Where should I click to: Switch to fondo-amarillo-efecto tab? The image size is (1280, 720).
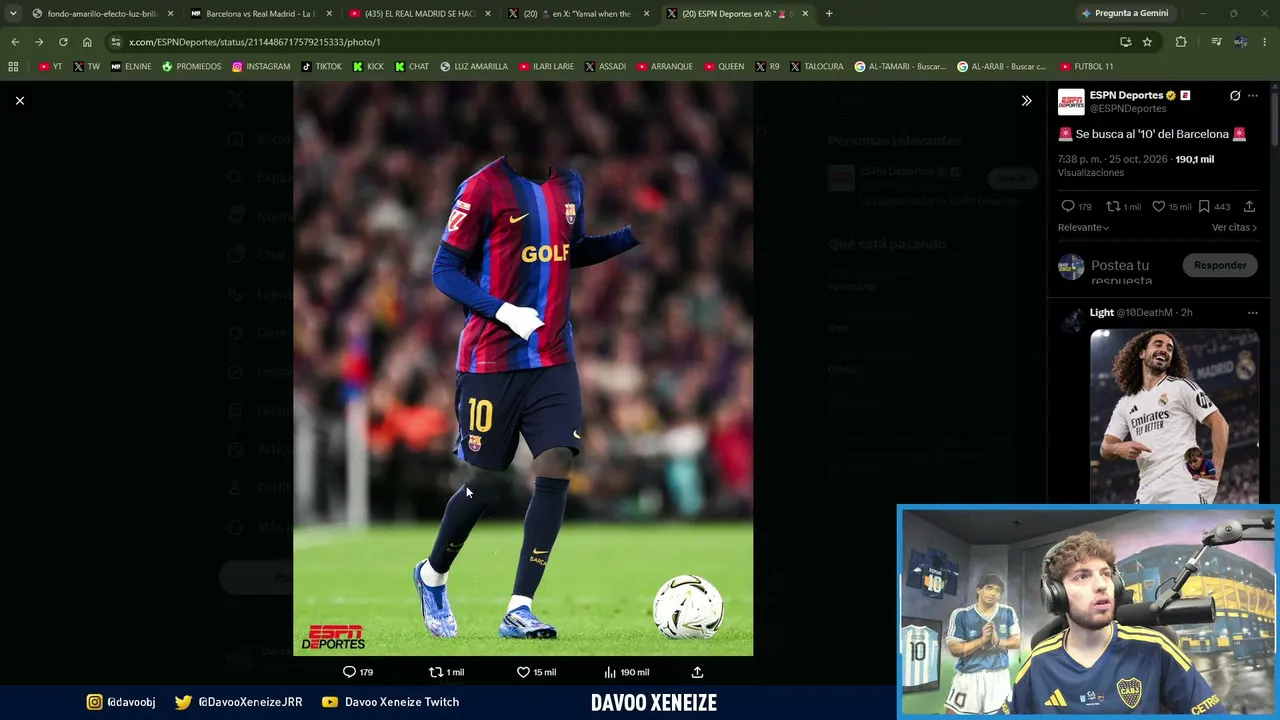click(x=101, y=14)
